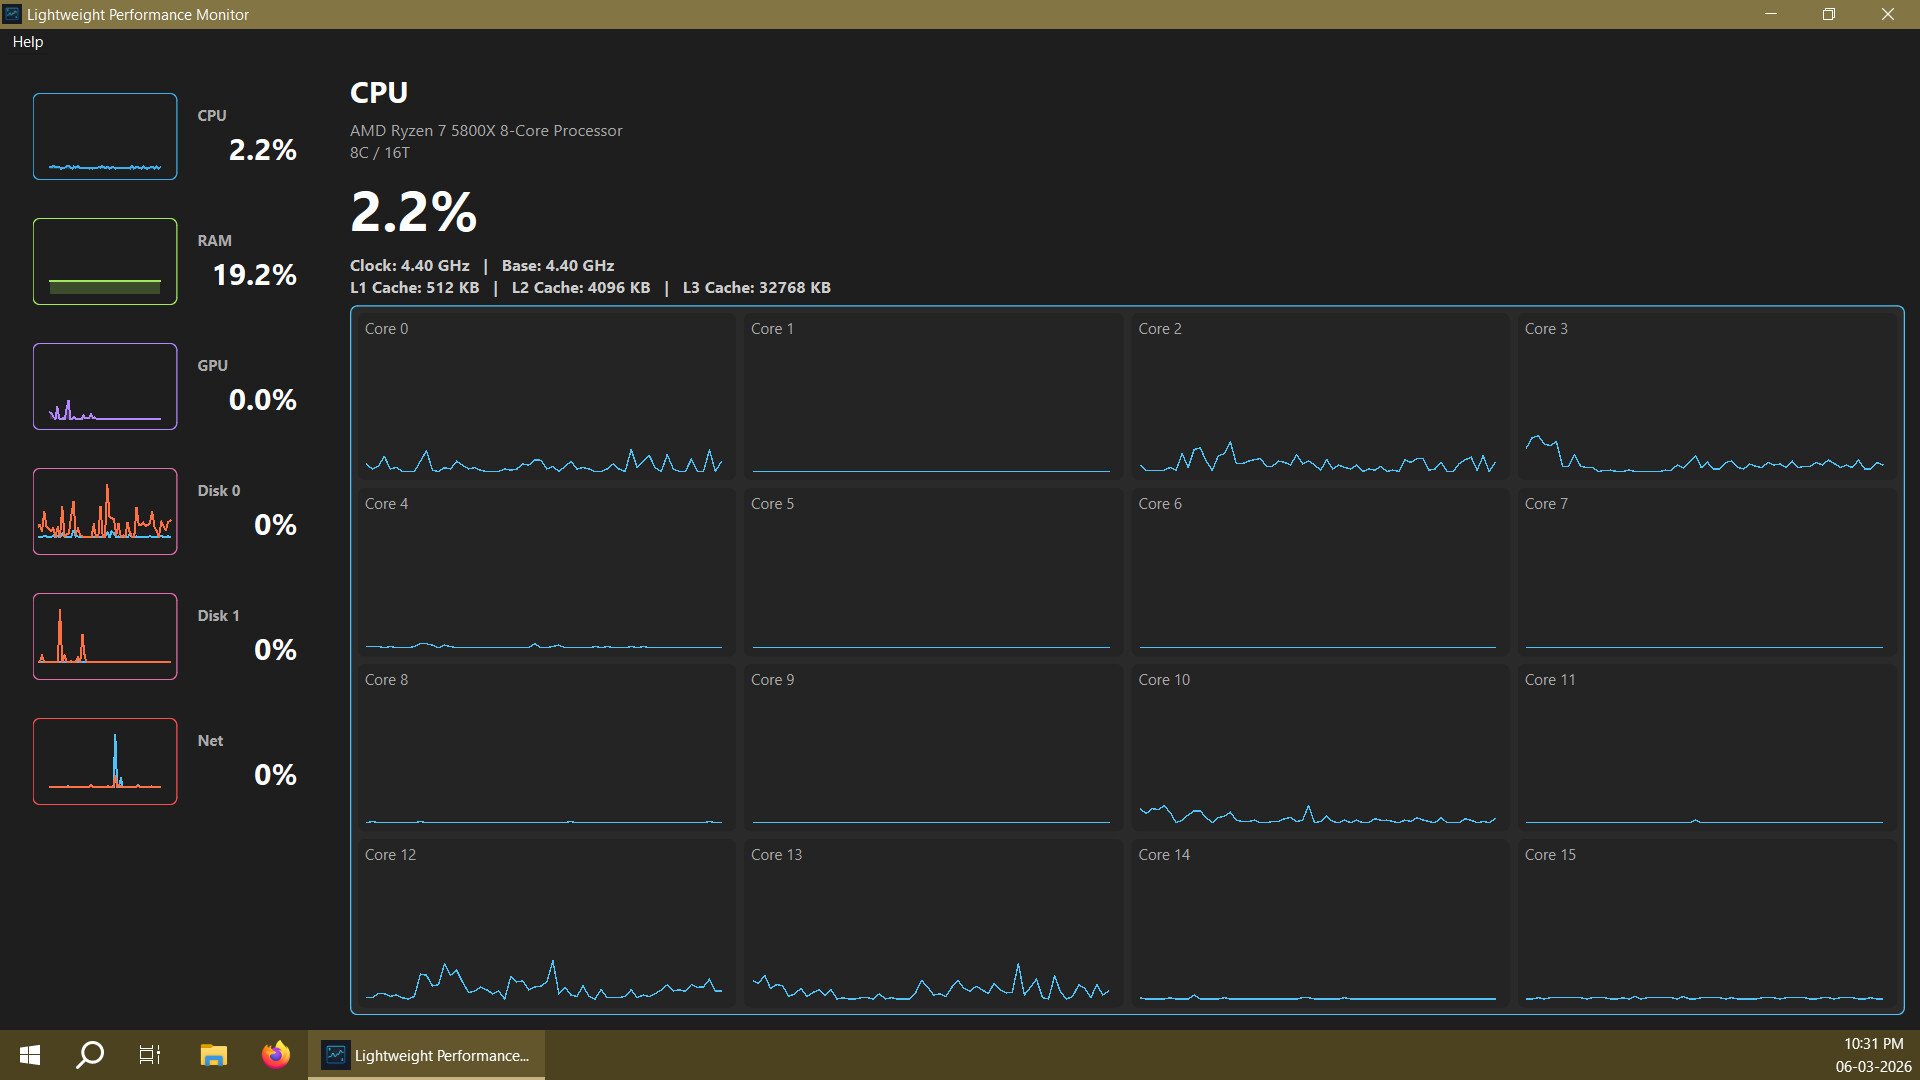Click the Disk 1 label

[x=218, y=616]
